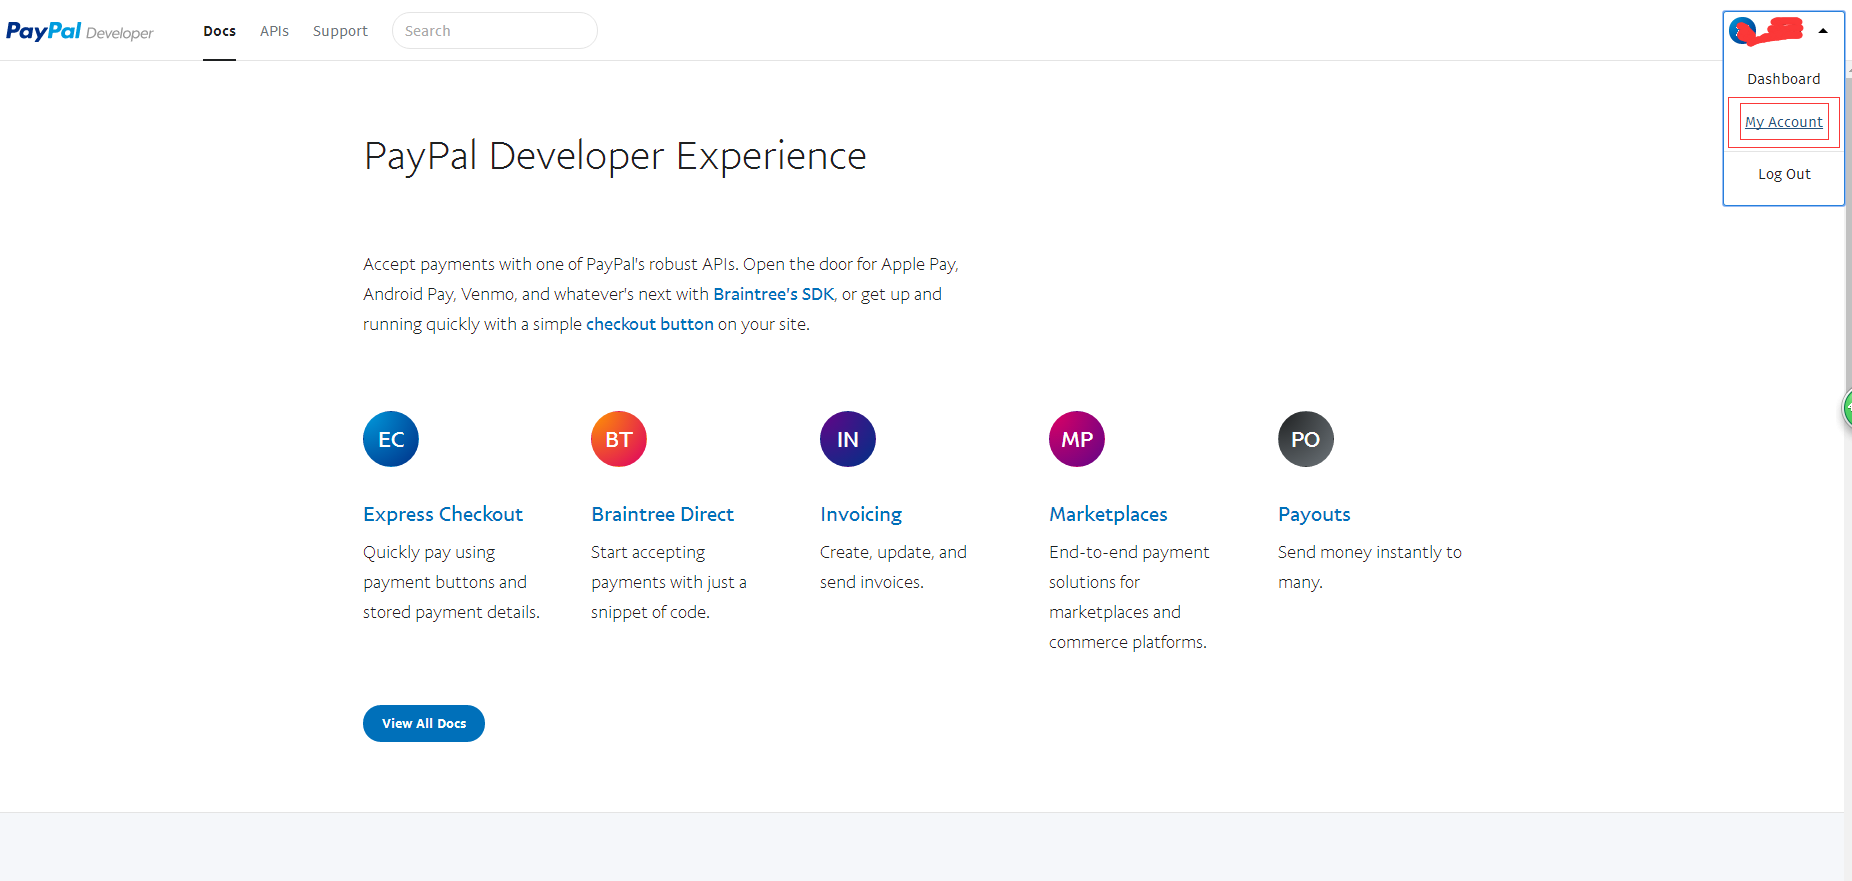Click the dark PO Payouts icon
Viewport: 1852px width, 881px height.
(x=1306, y=439)
